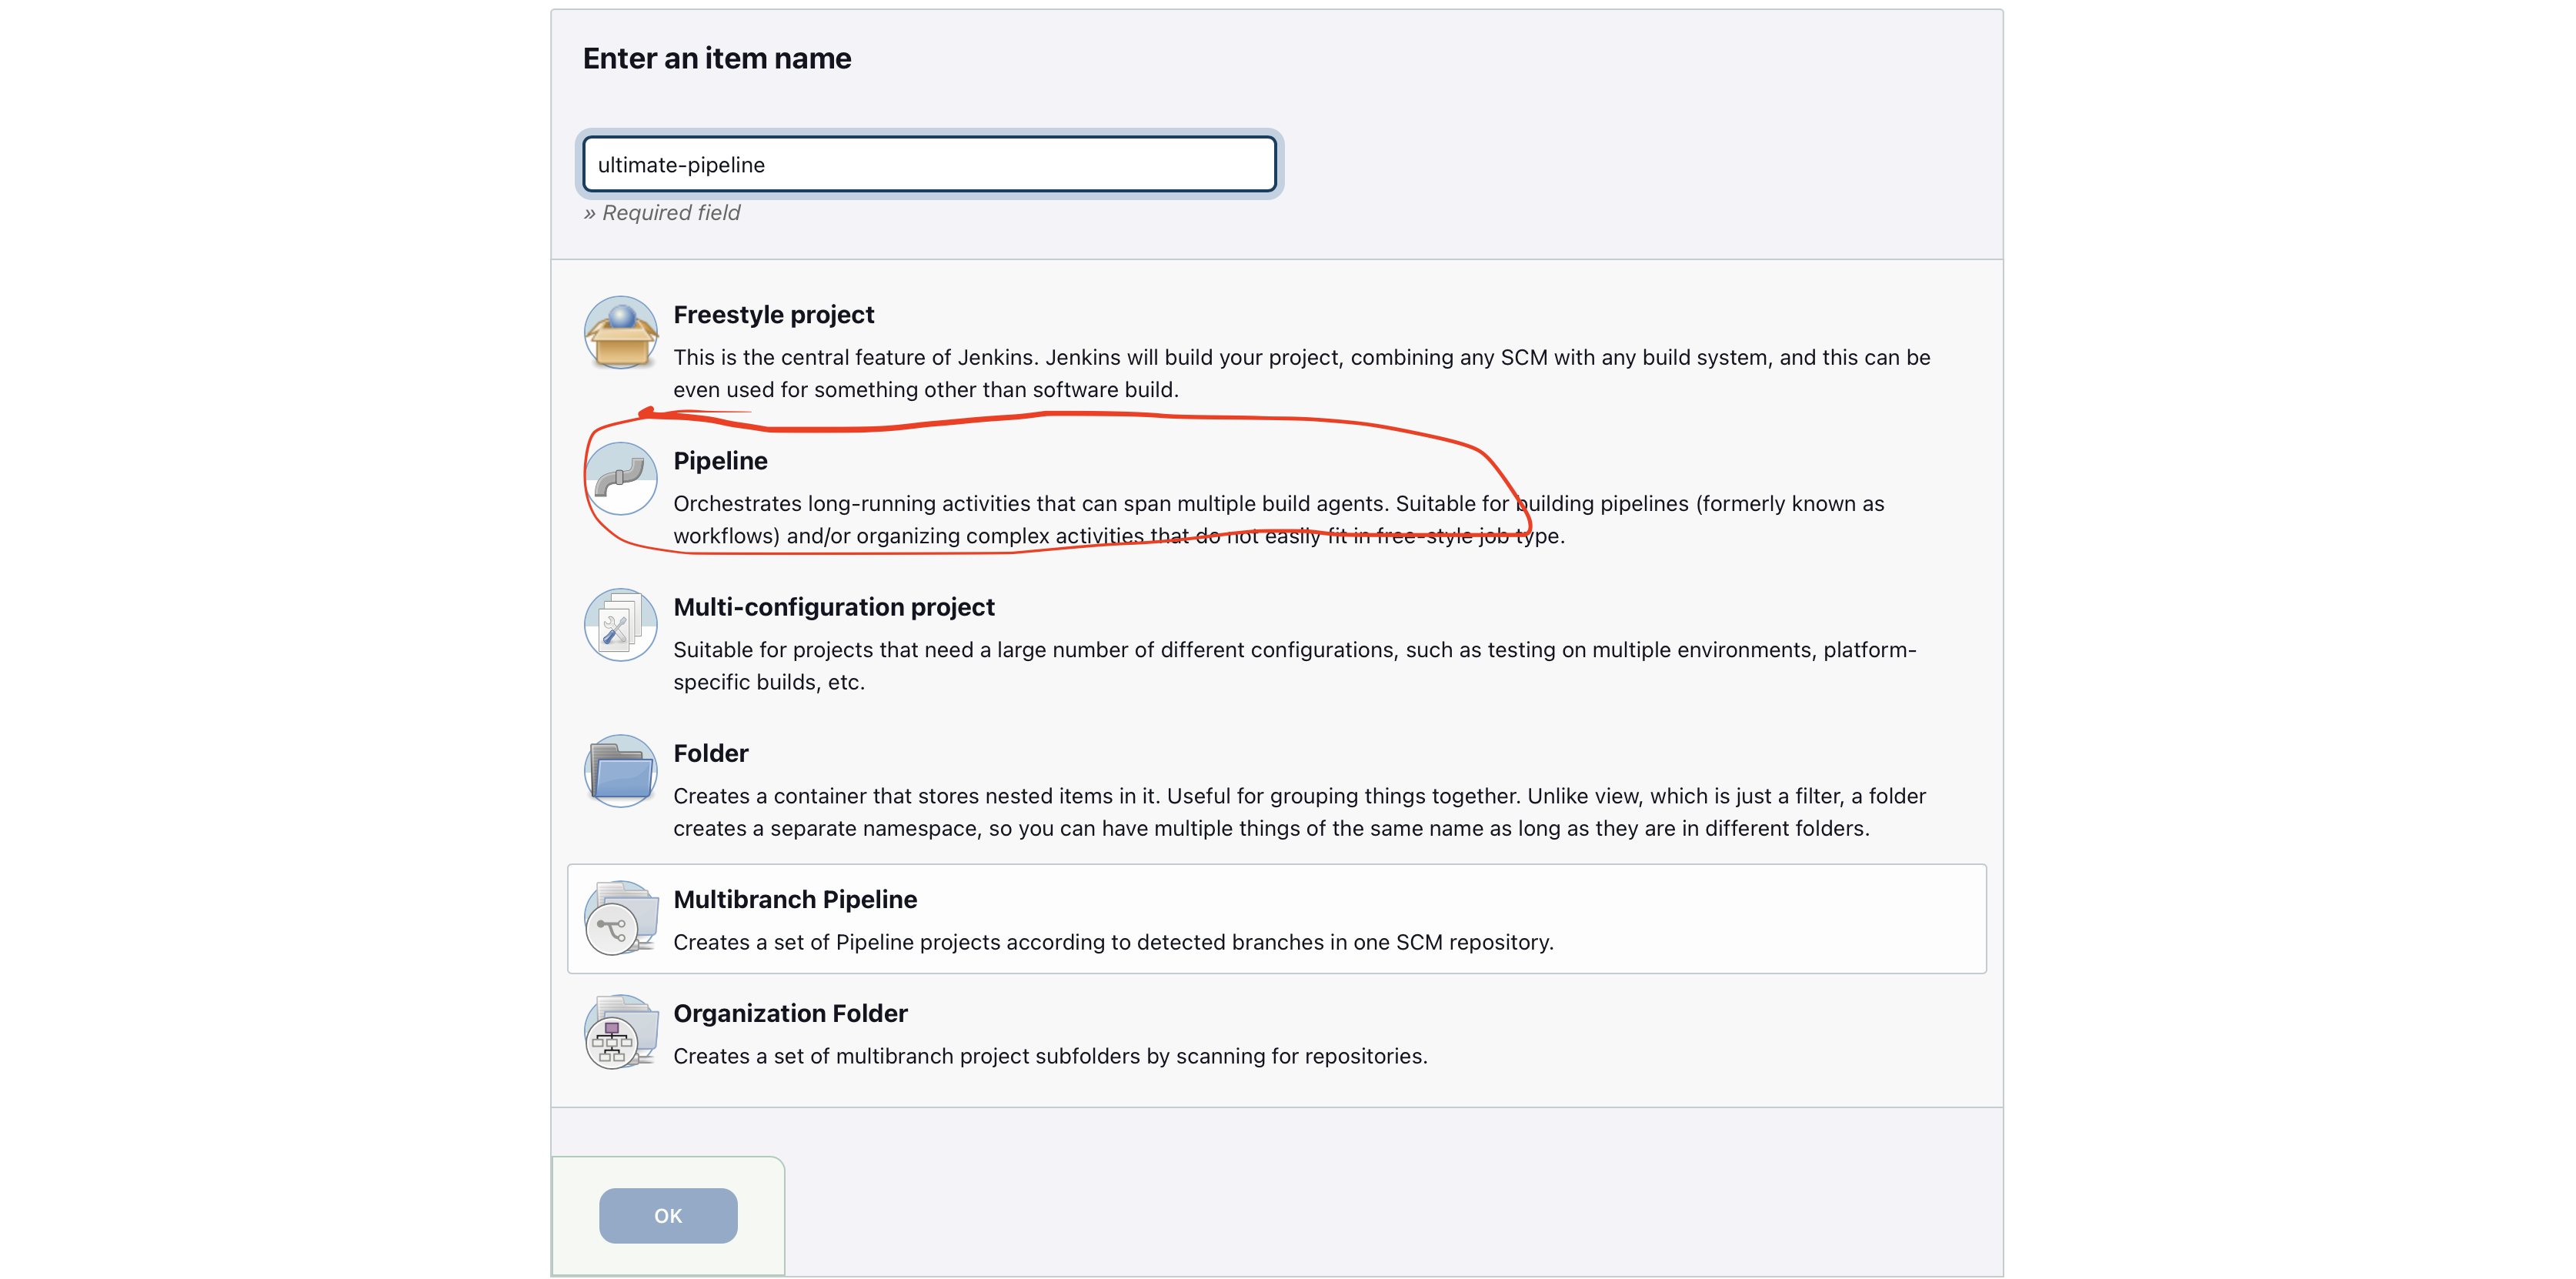Image resolution: width=2576 pixels, height=1279 pixels.
Task: Click the Freestyle project description text
Action: pos(1302,373)
